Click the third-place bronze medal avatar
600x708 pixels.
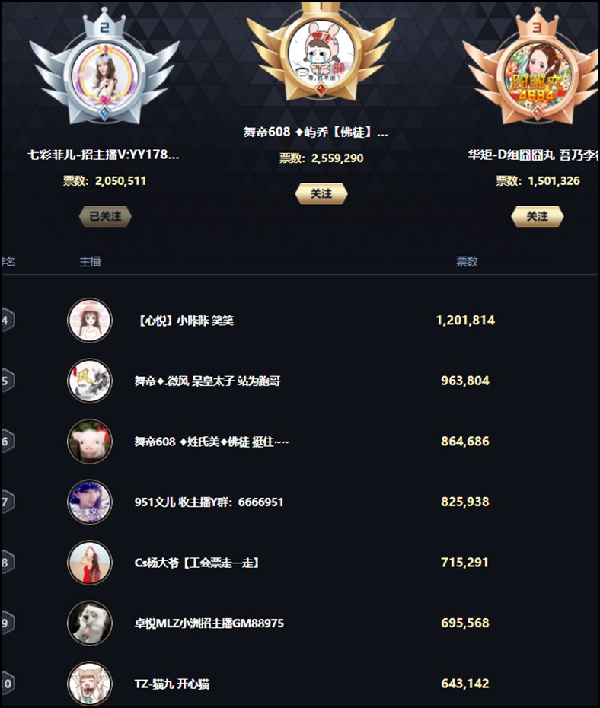pyautogui.click(x=537, y=75)
